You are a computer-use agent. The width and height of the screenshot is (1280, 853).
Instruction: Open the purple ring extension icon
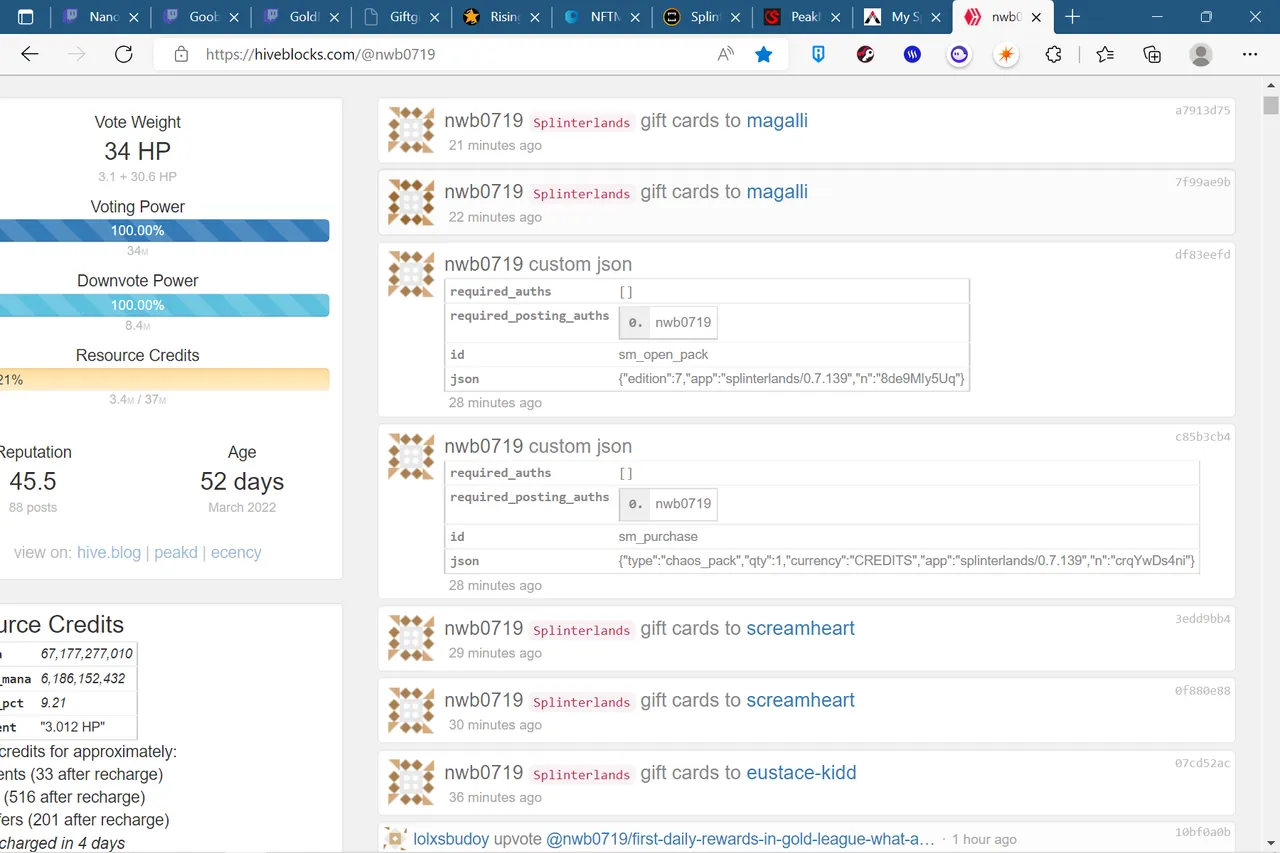[959, 55]
